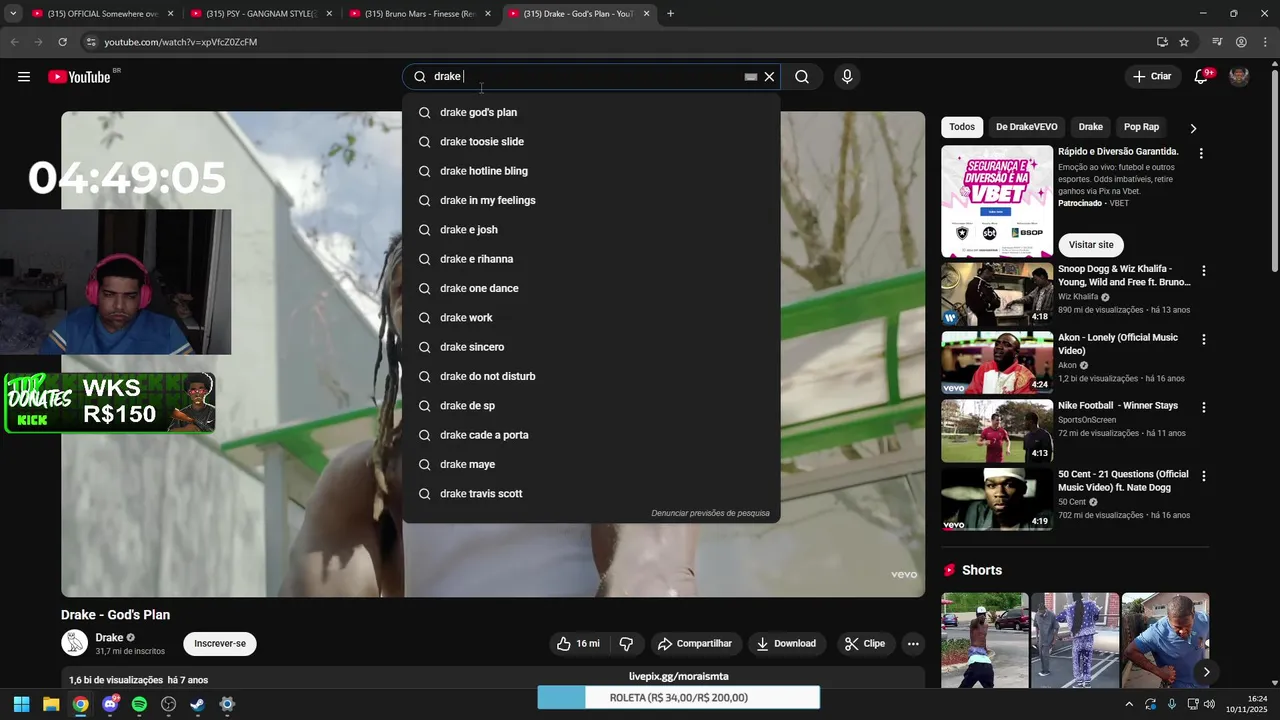This screenshot has width=1280, height=720.
Task: Show next Shorts with the arrow button
Action: [1206, 672]
